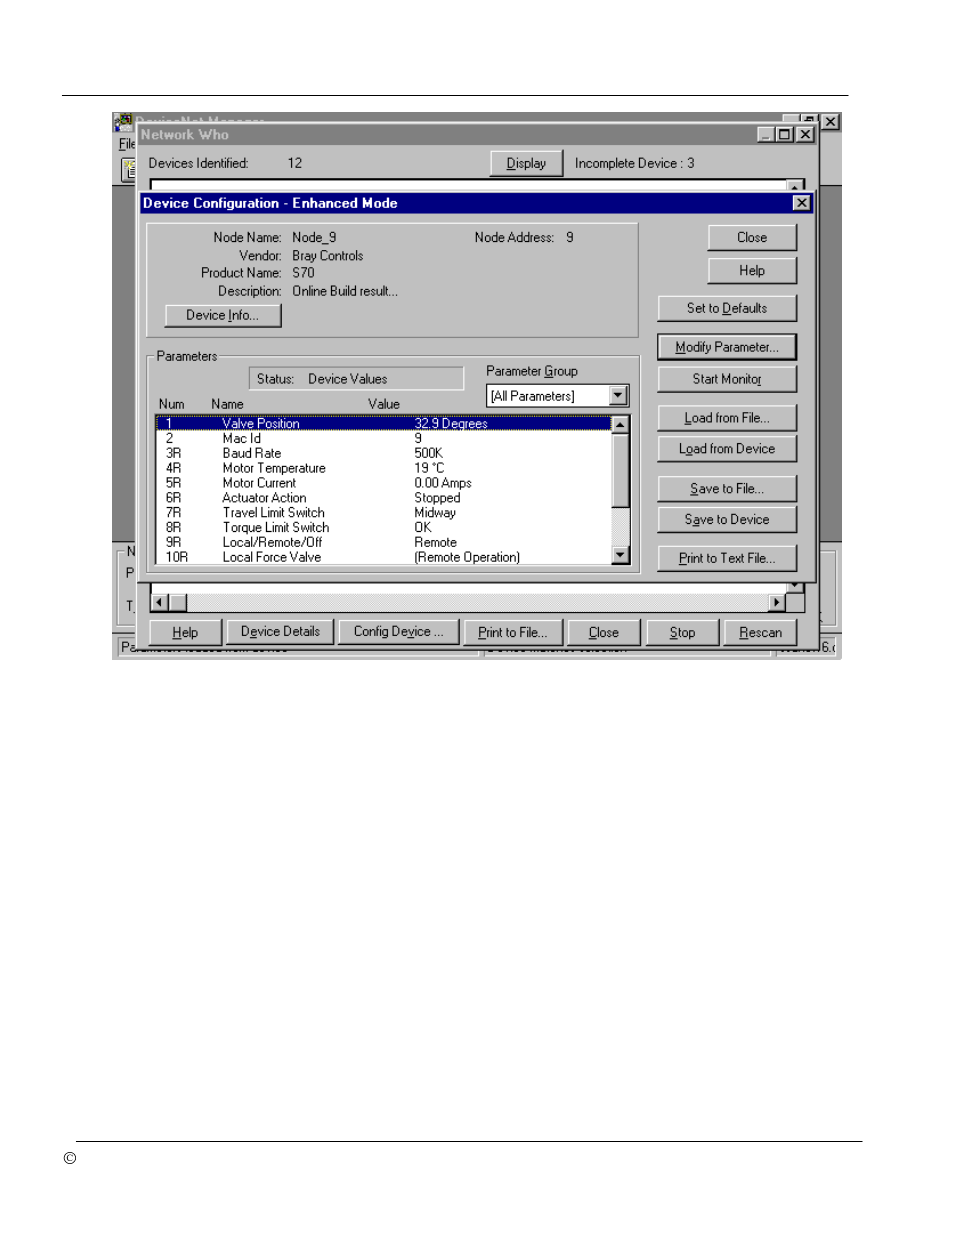954x1235 pixels.
Task: Select the Motor Current parameter row
Action: click(383, 483)
